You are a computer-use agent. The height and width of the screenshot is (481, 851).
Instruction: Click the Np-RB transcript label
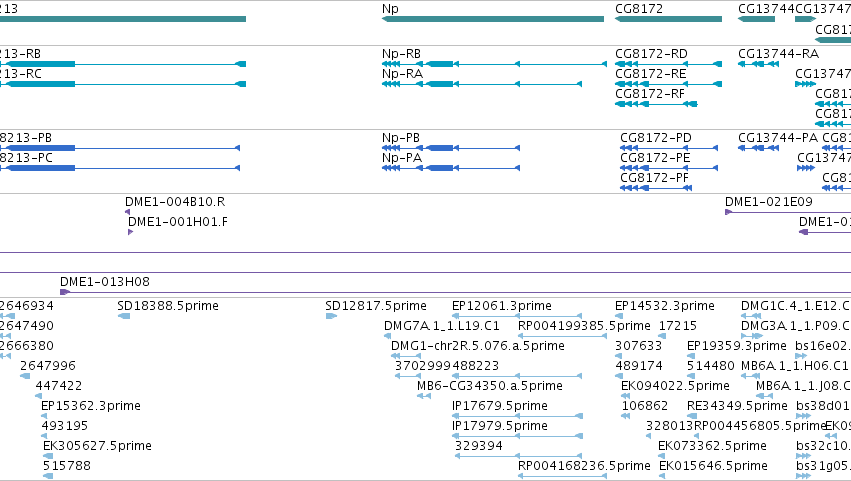402,54
